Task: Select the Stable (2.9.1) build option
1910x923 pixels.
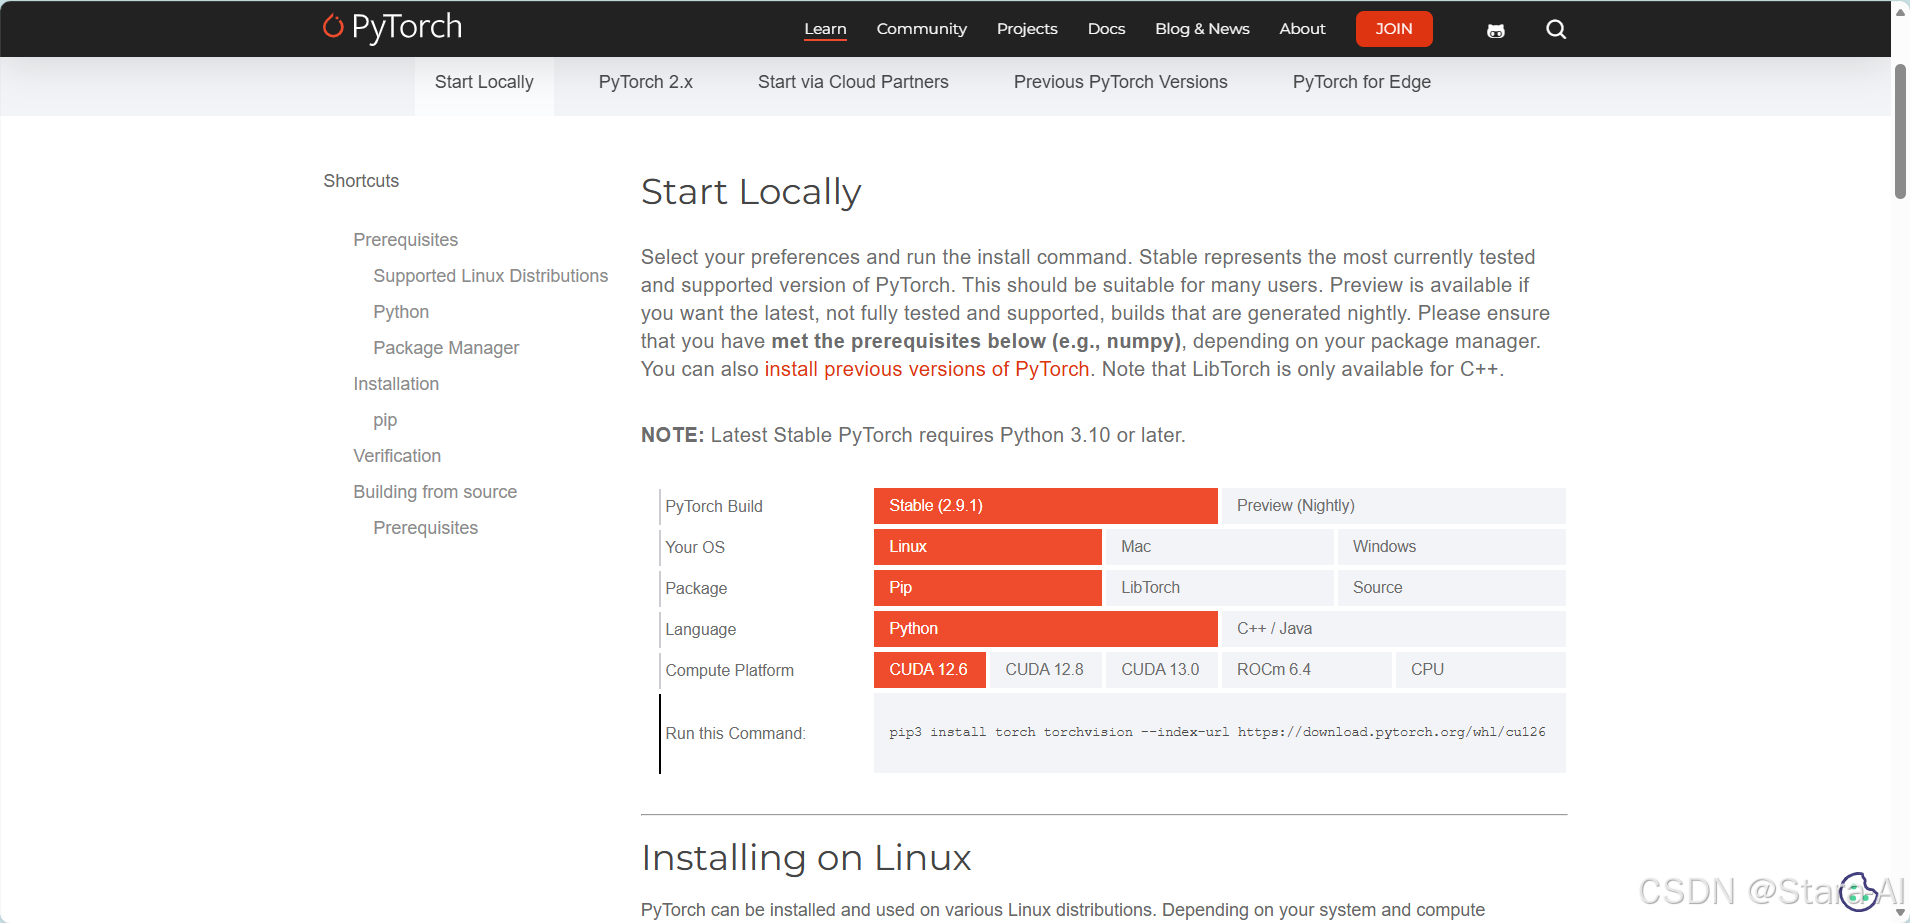Action: tap(1045, 506)
